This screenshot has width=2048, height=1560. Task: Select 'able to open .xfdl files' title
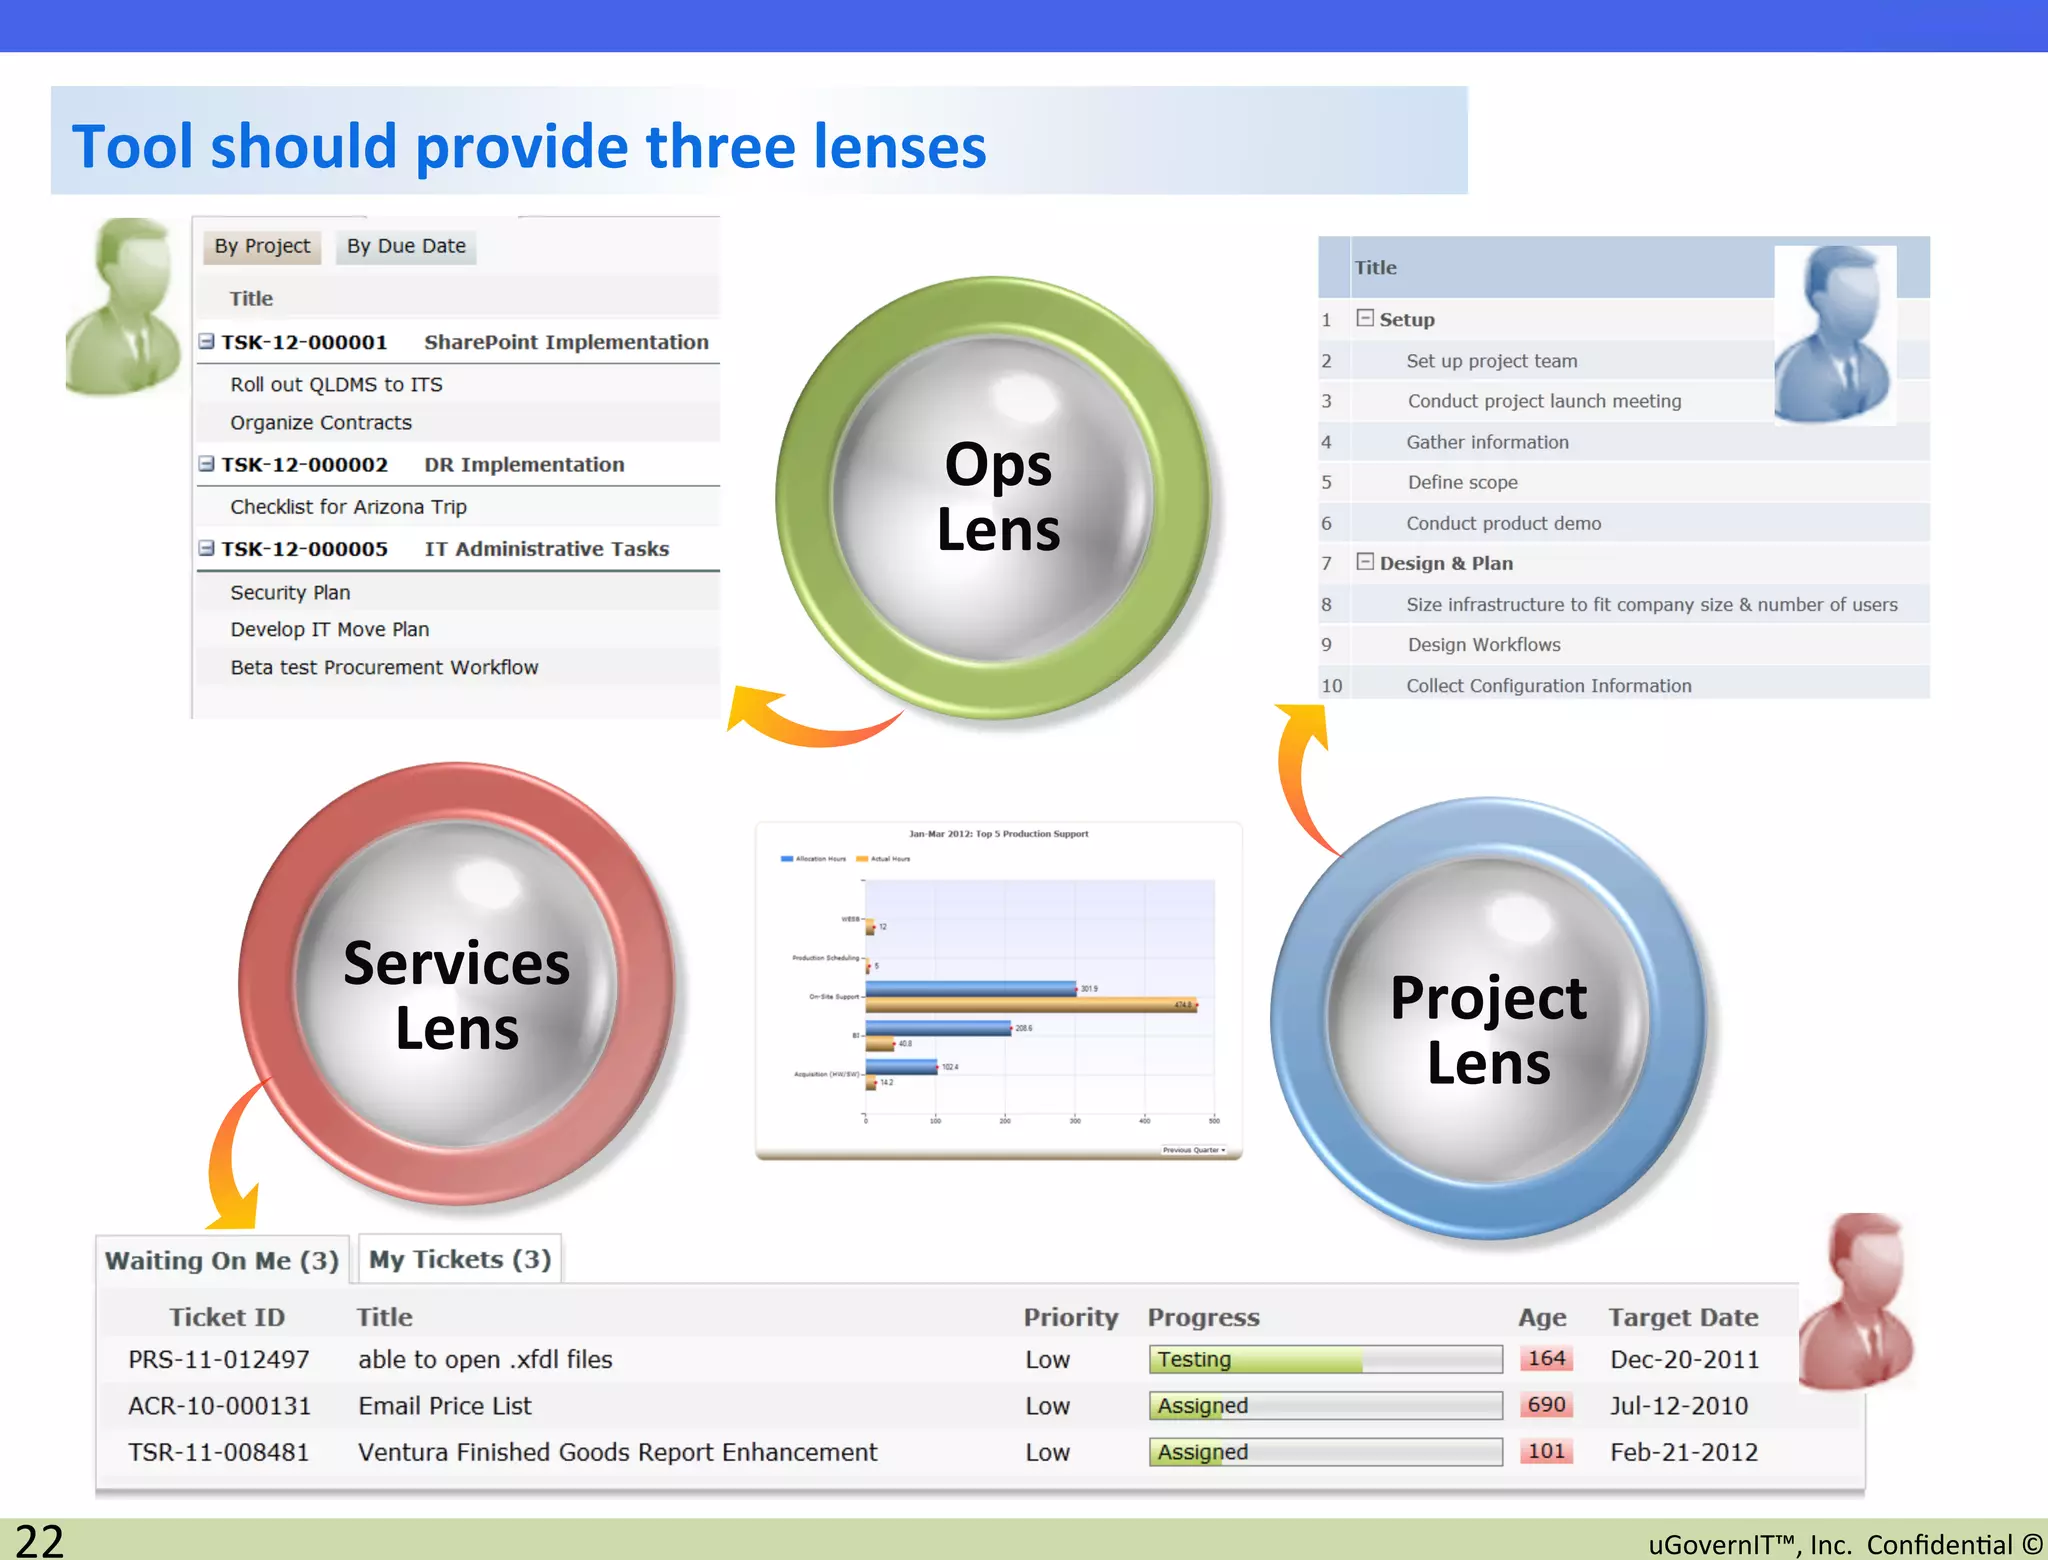click(485, 1359)
